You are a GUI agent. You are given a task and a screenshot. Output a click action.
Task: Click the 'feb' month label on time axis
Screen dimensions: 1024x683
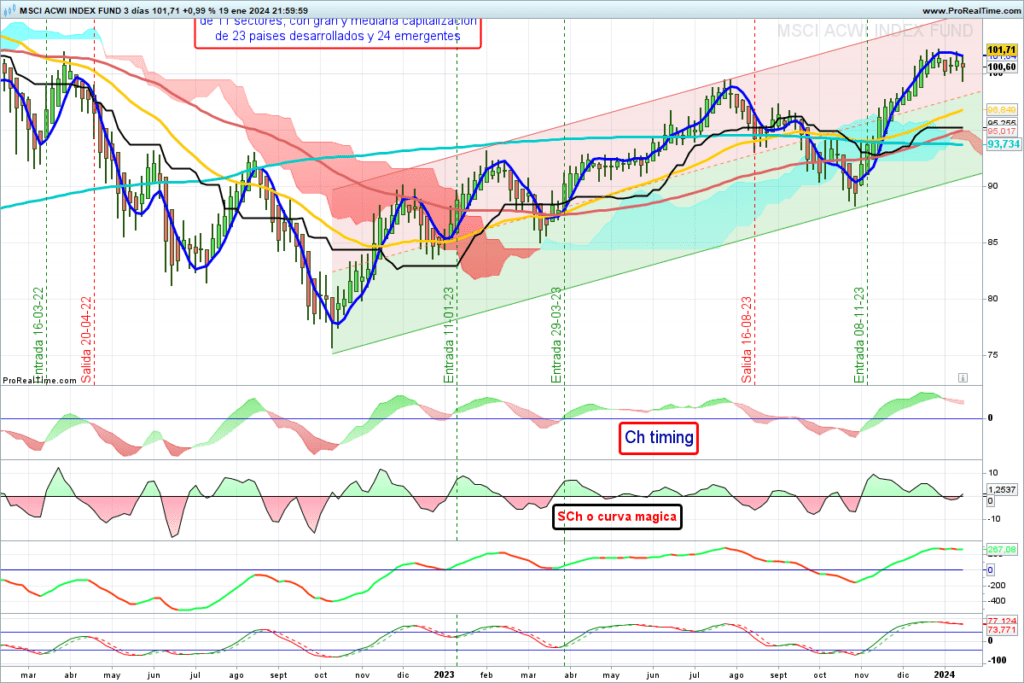[x=487, y=675]
